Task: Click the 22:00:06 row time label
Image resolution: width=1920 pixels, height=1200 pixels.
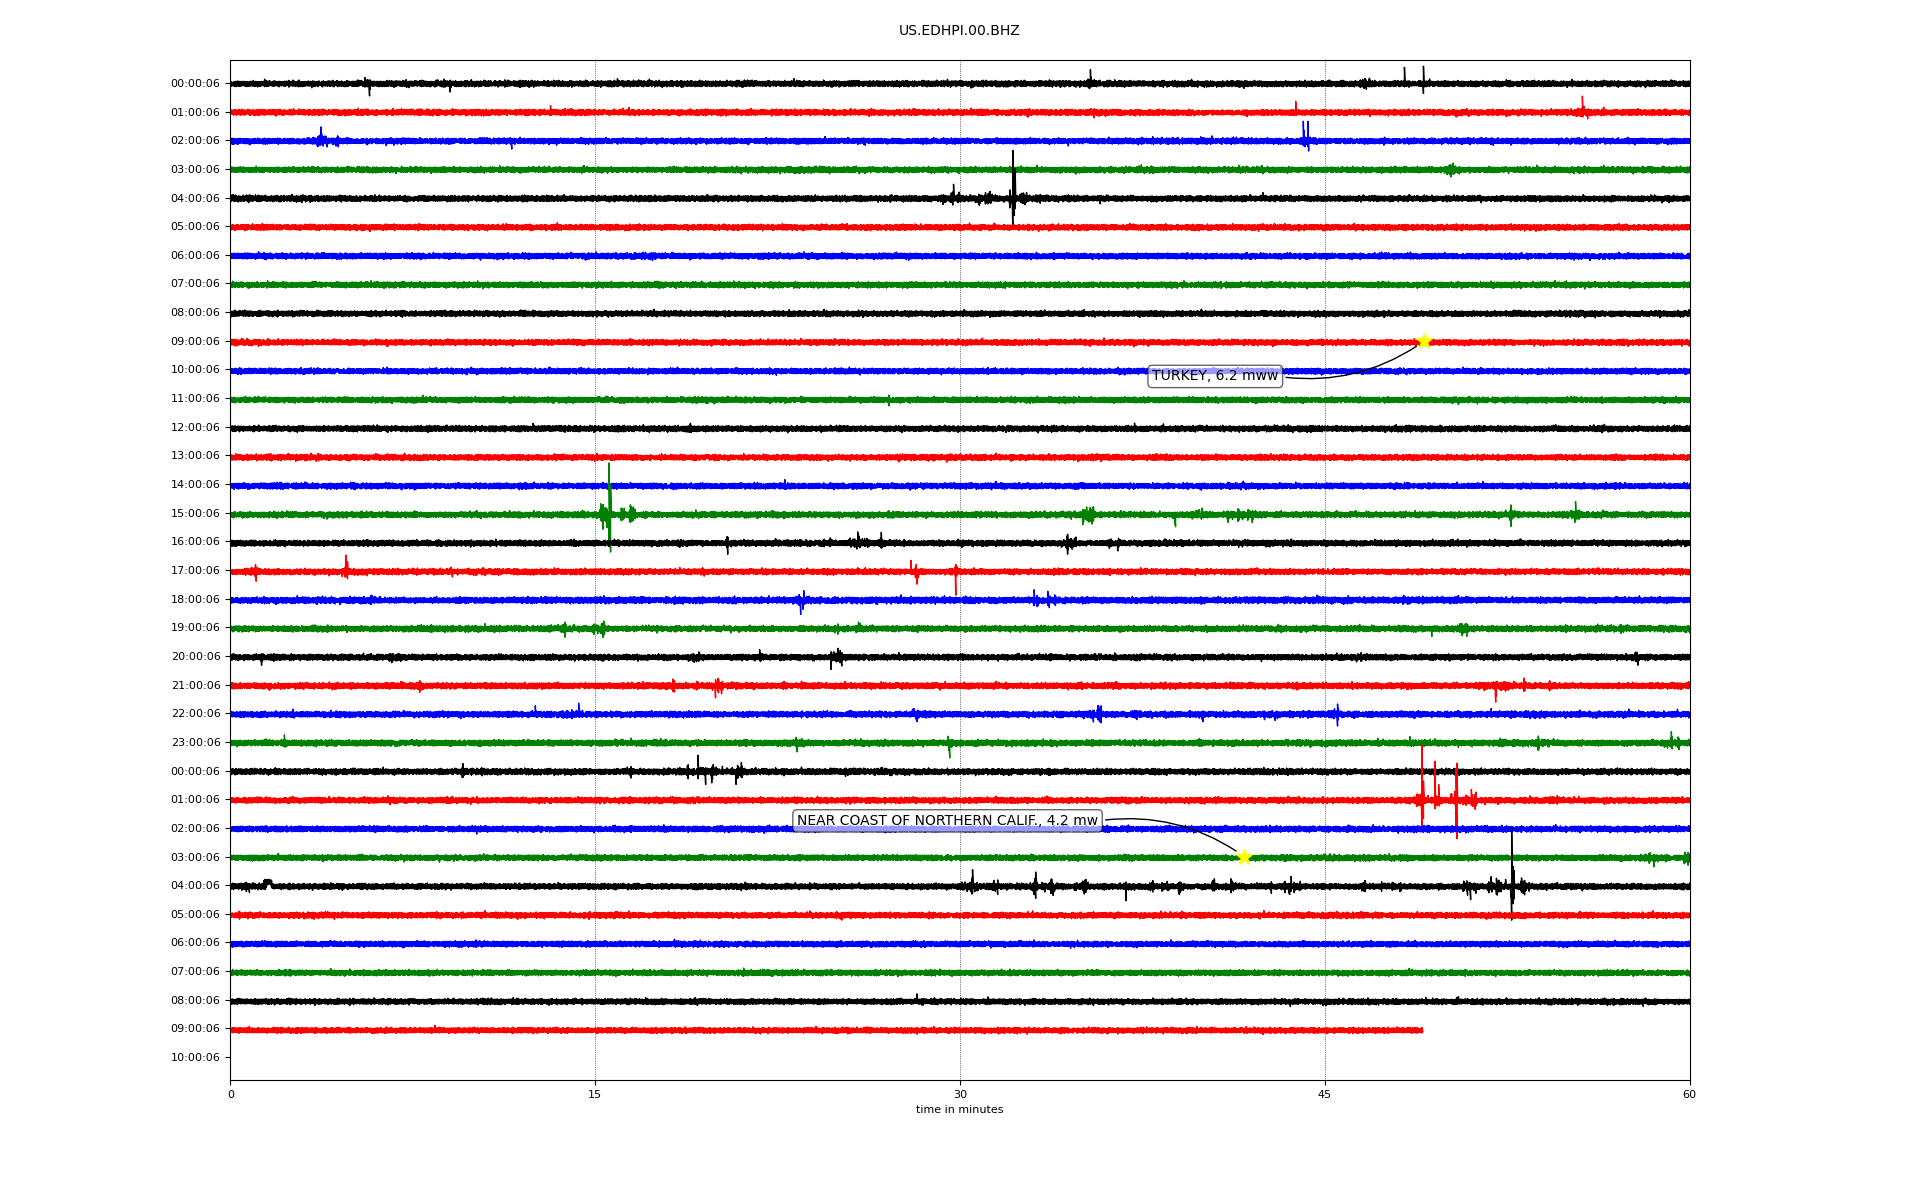Action: click(195, 714)
